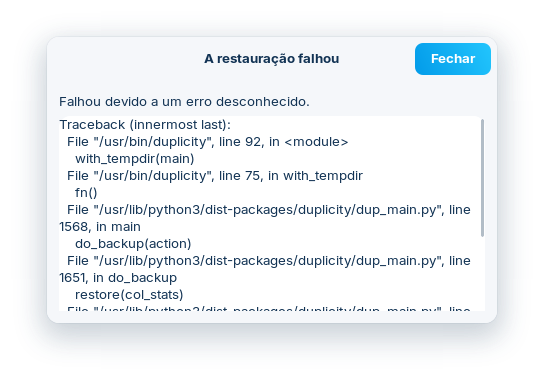Click the "<module>" text in the traceback
The height and width of the screenshot is (380, 544).
(x=316, y=142)
